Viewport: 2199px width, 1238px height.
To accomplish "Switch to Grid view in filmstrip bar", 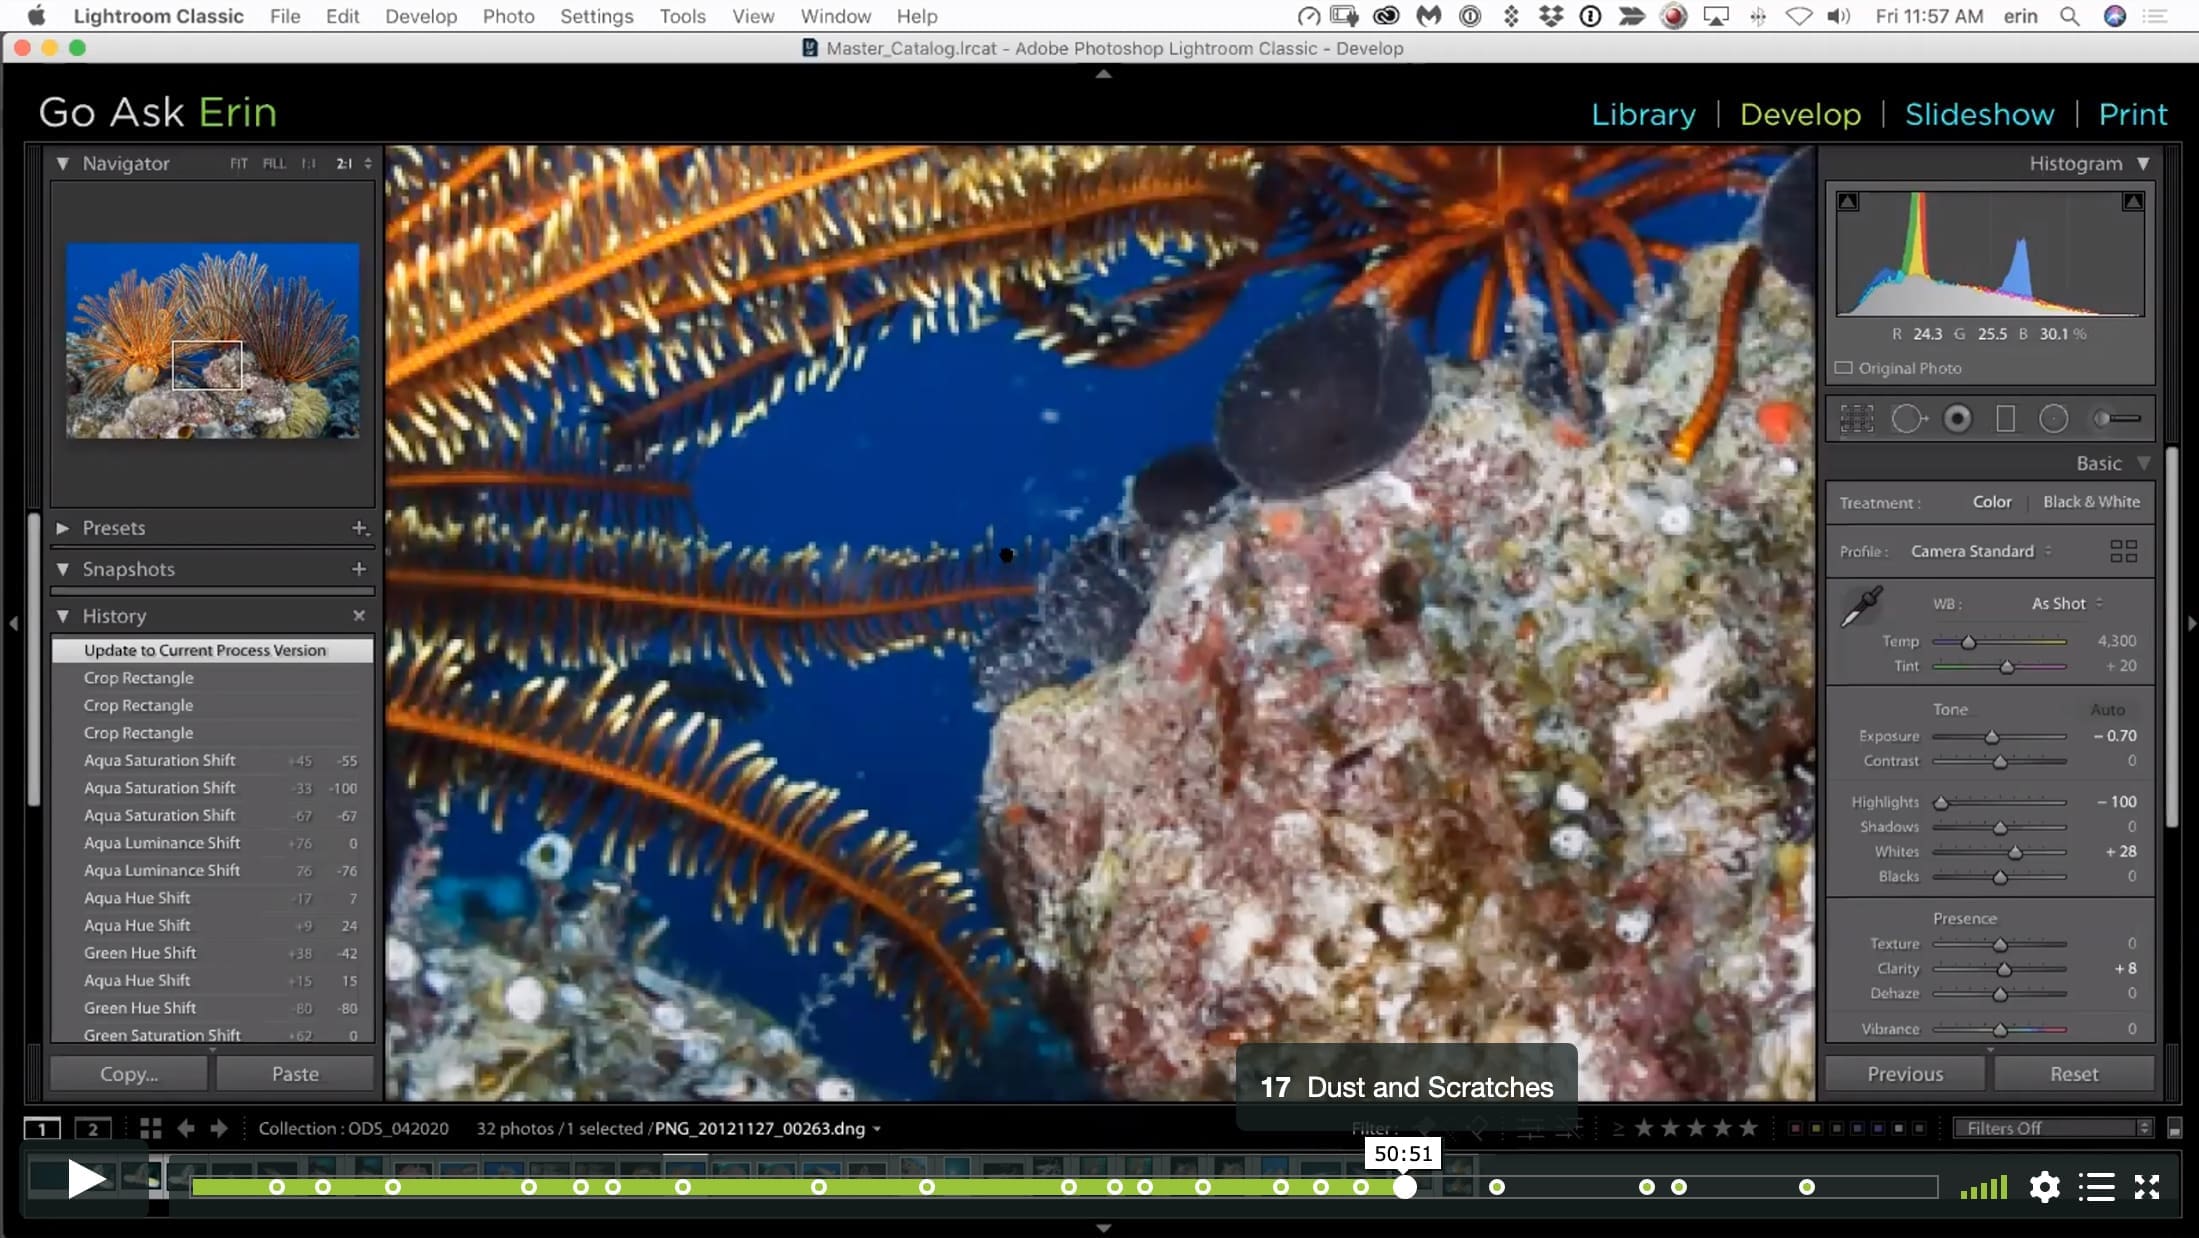I will (x=151, y=1128).
